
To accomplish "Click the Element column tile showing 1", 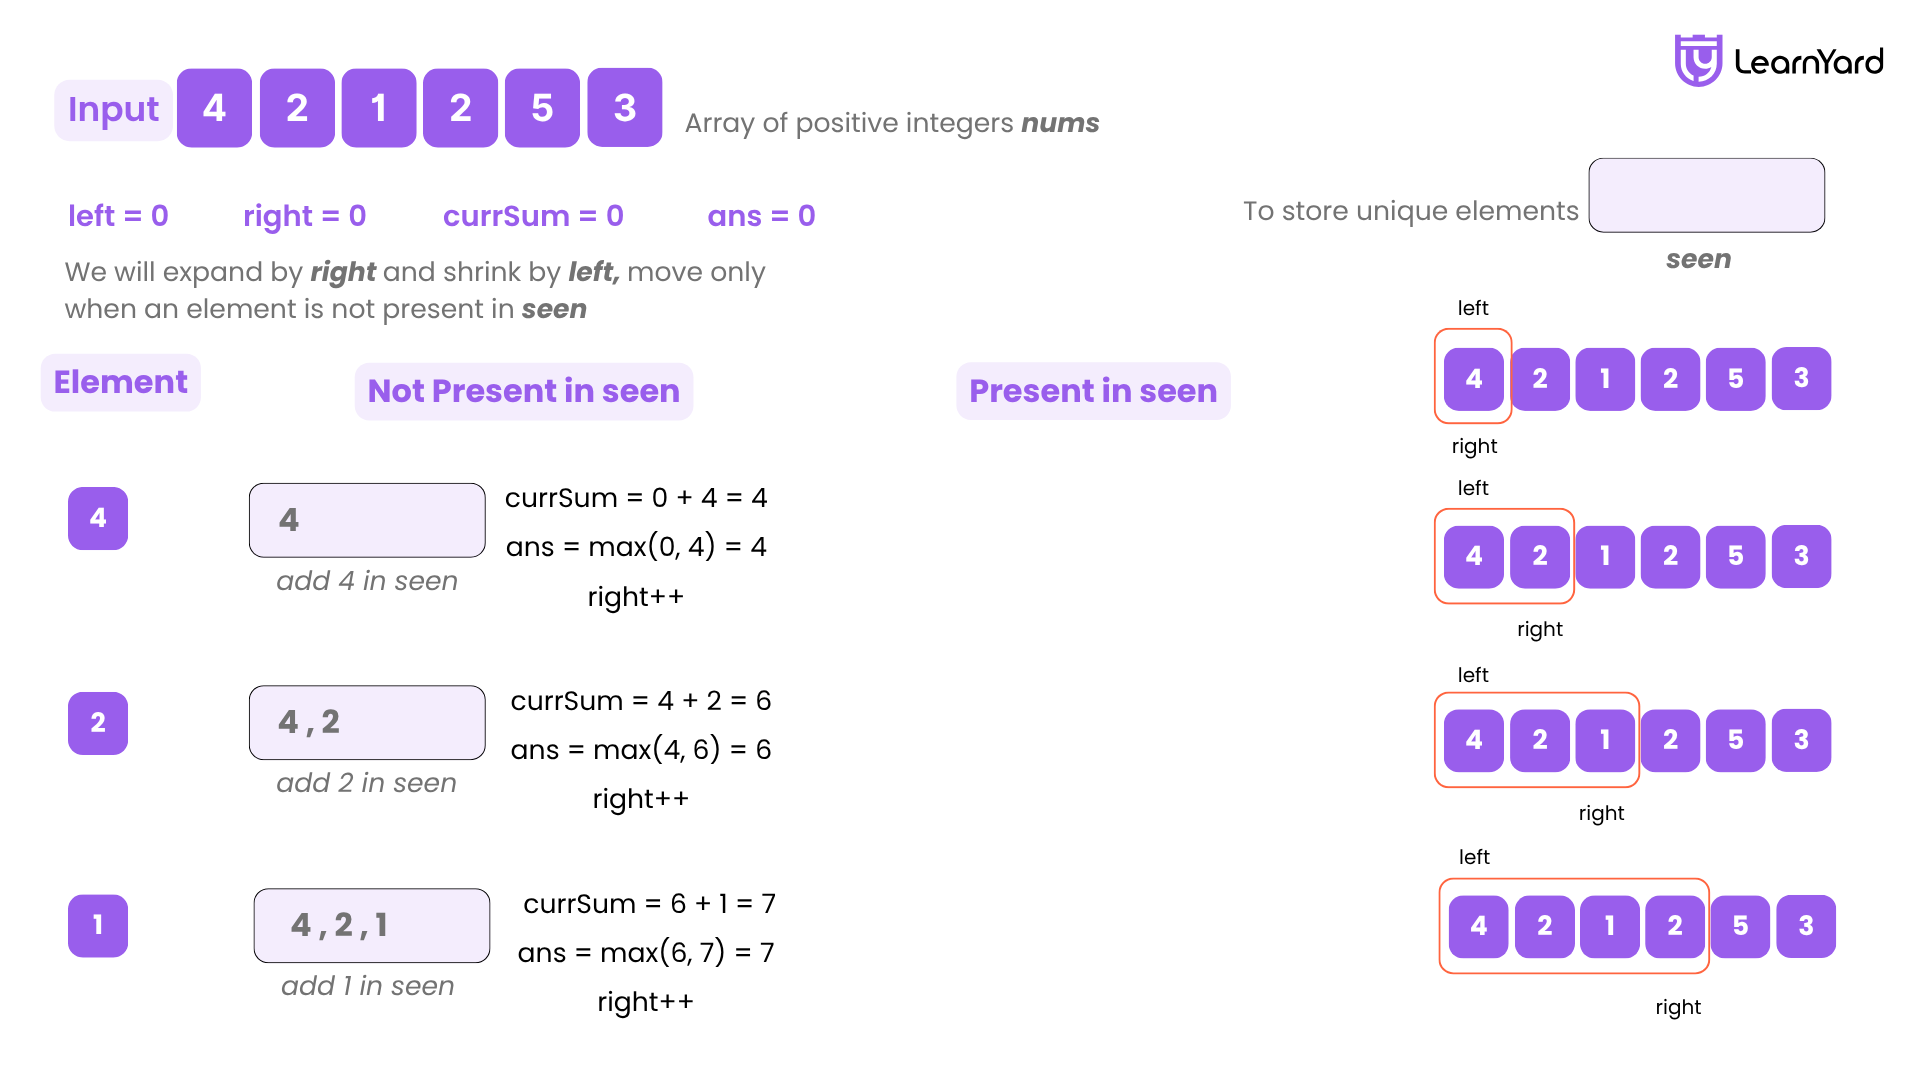I will pyautogui.click(x=98, y=925).
